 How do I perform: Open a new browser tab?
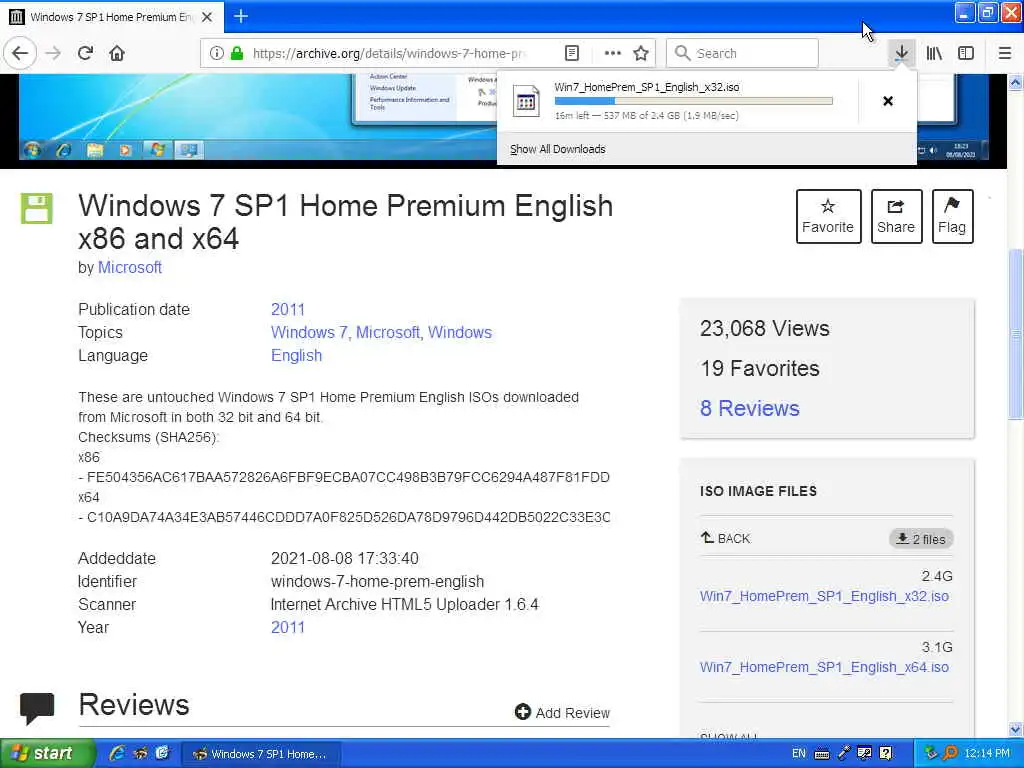tap(241, 16)
